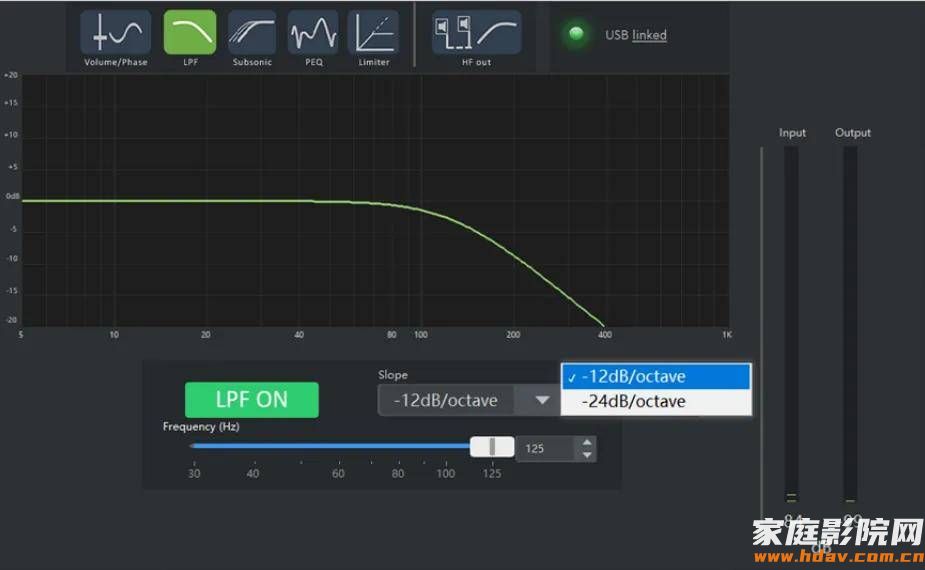
Task: Click the Frequency slider handle
Action: pyautogui.click(x=492, y=447)
